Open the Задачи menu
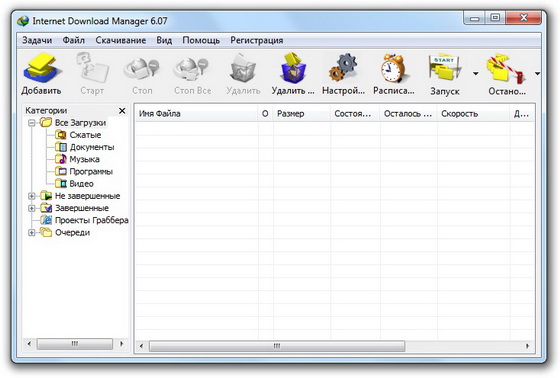The height and width of the screenshot is (378, 560). click(x=37, y=40)
